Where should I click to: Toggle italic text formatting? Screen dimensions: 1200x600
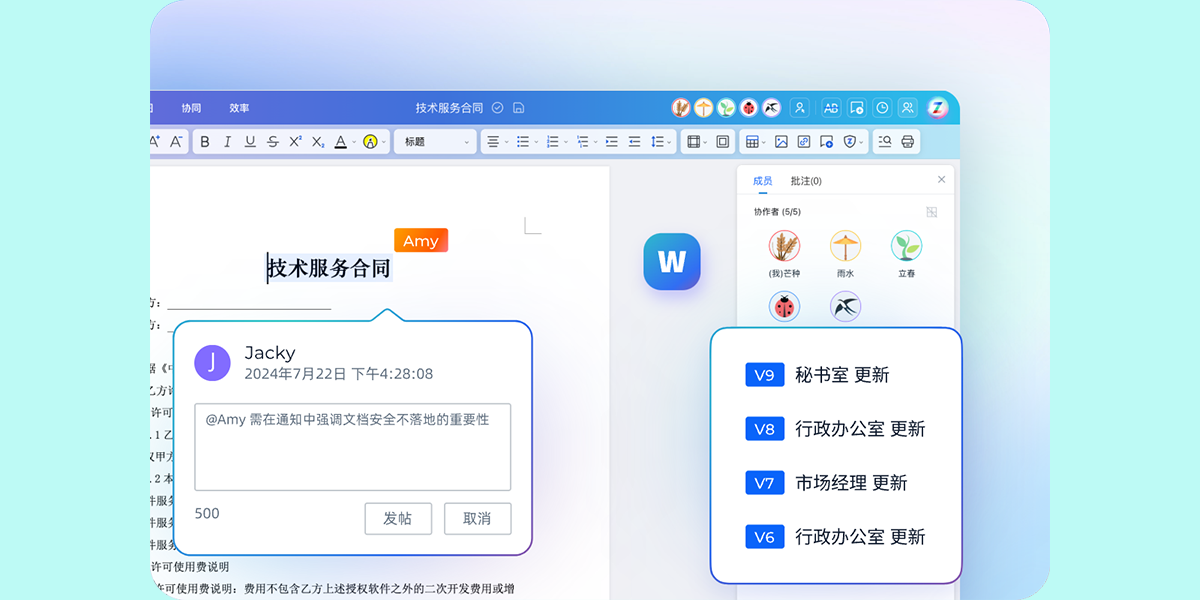tap(227, 142)
